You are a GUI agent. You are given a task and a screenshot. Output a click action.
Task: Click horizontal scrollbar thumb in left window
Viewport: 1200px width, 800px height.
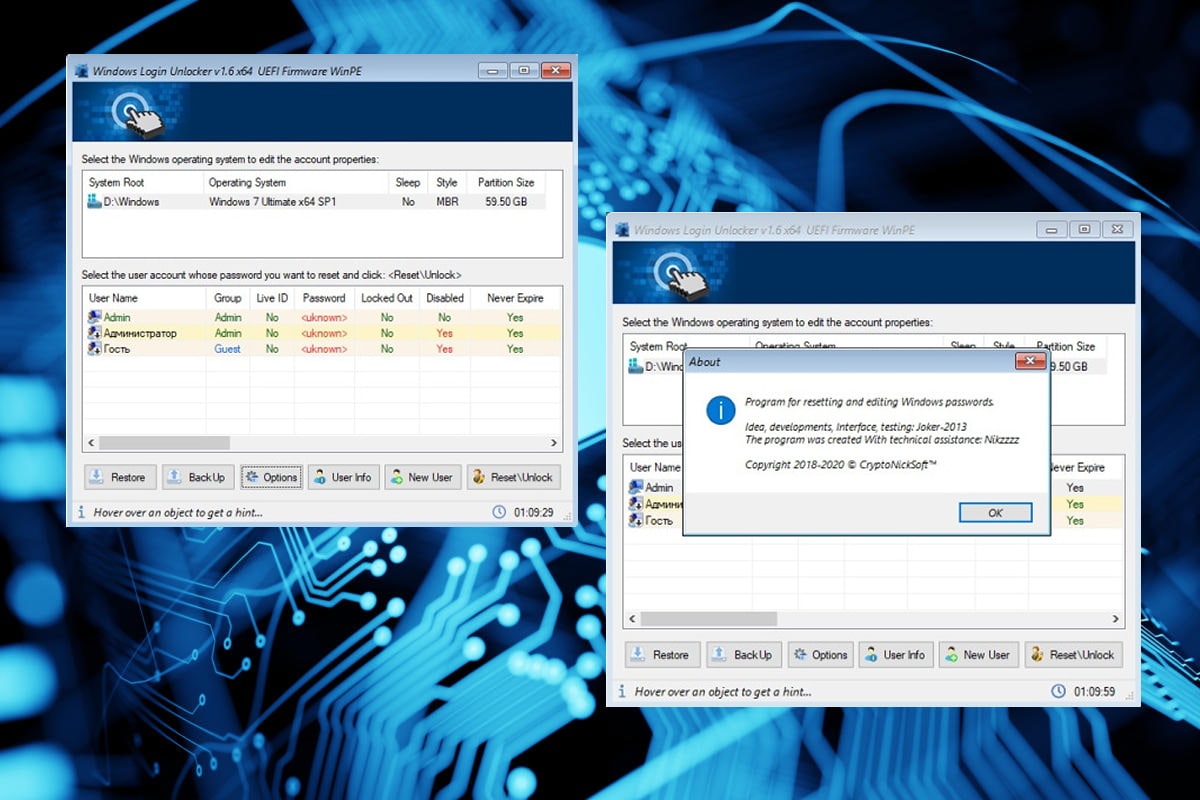click(164, 442)
